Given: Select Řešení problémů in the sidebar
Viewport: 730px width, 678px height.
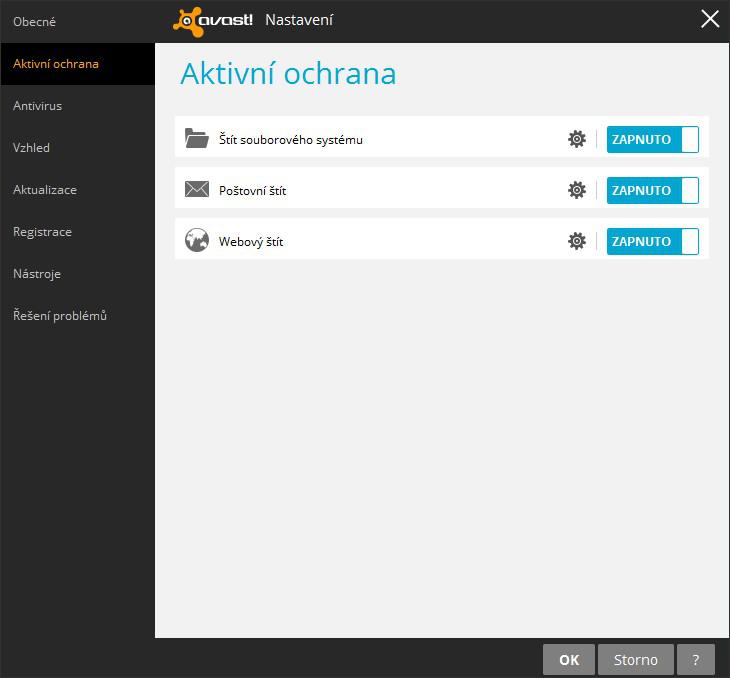Looking at the screenshot, I should pyautogui.click(x=77, y=315).
